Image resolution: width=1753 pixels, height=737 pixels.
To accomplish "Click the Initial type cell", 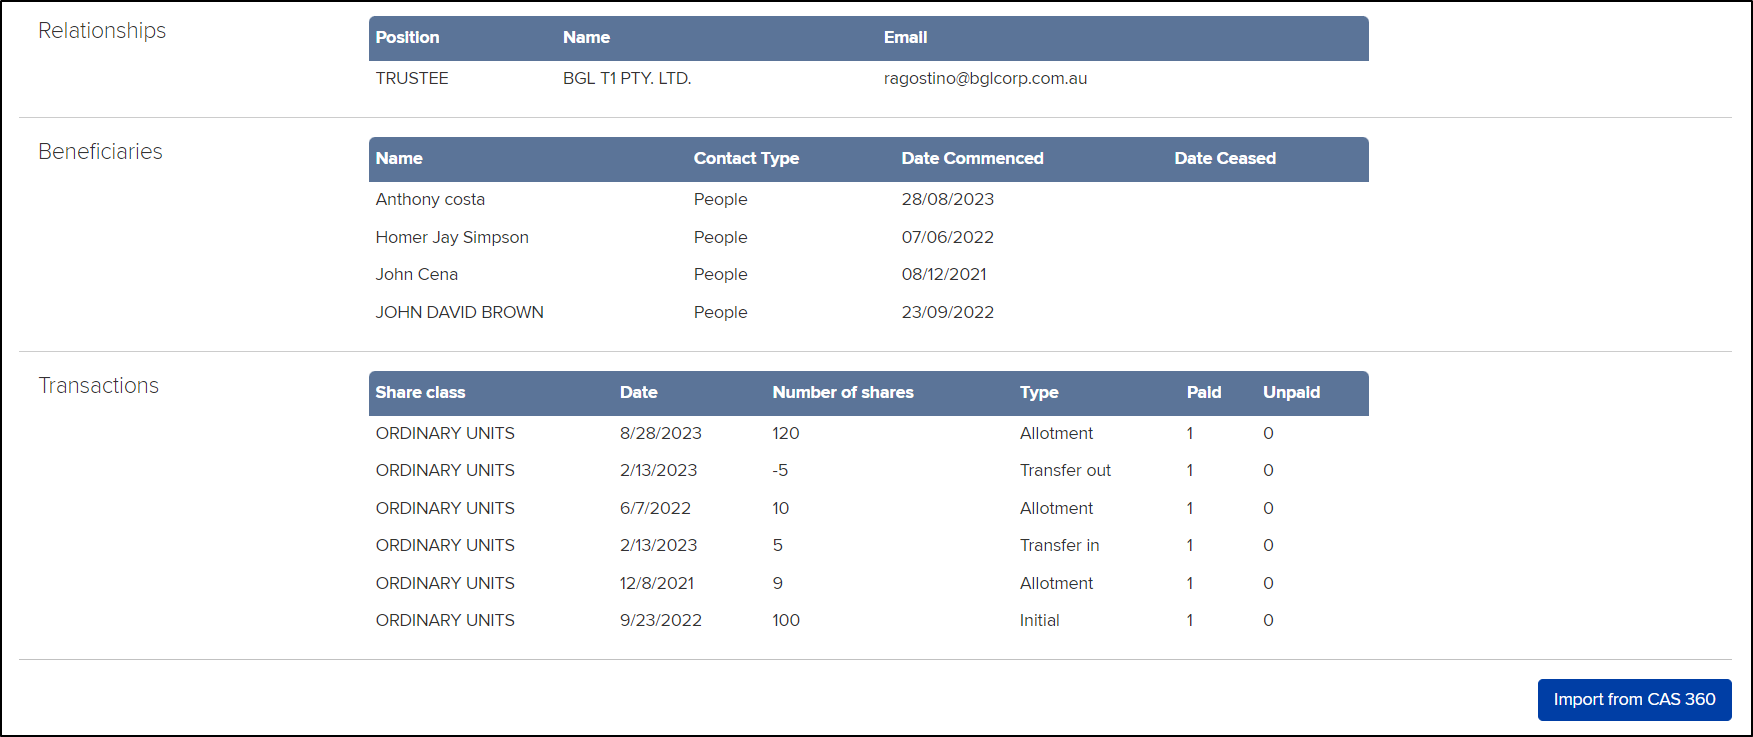I will [1039, 620].
